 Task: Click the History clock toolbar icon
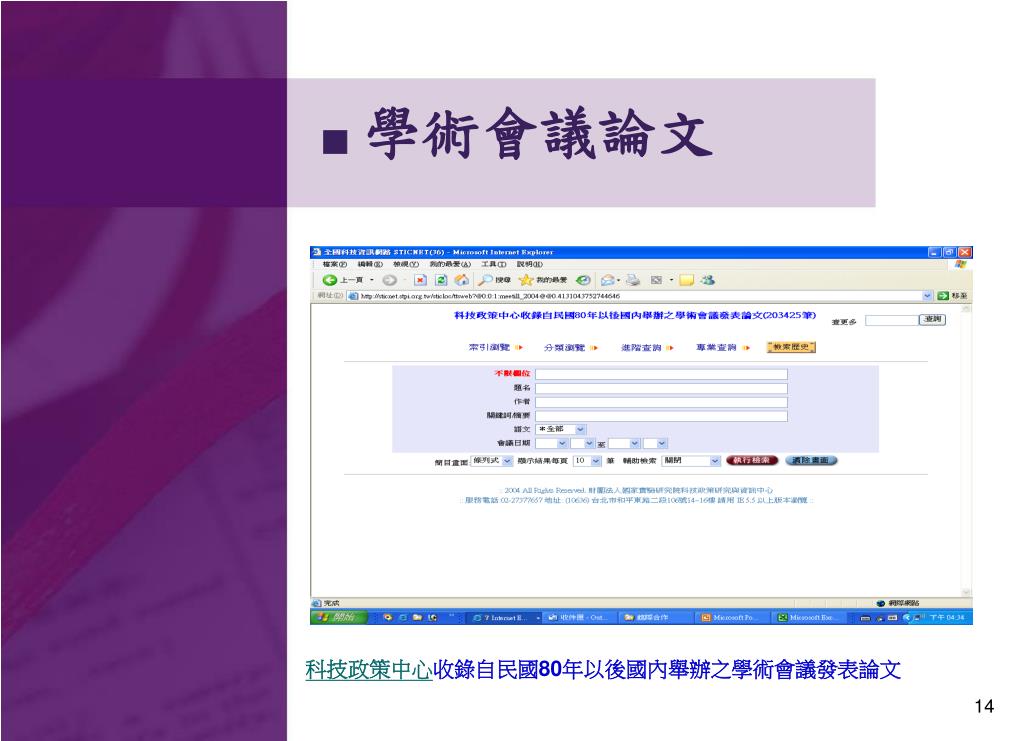(x=583, y=280)
